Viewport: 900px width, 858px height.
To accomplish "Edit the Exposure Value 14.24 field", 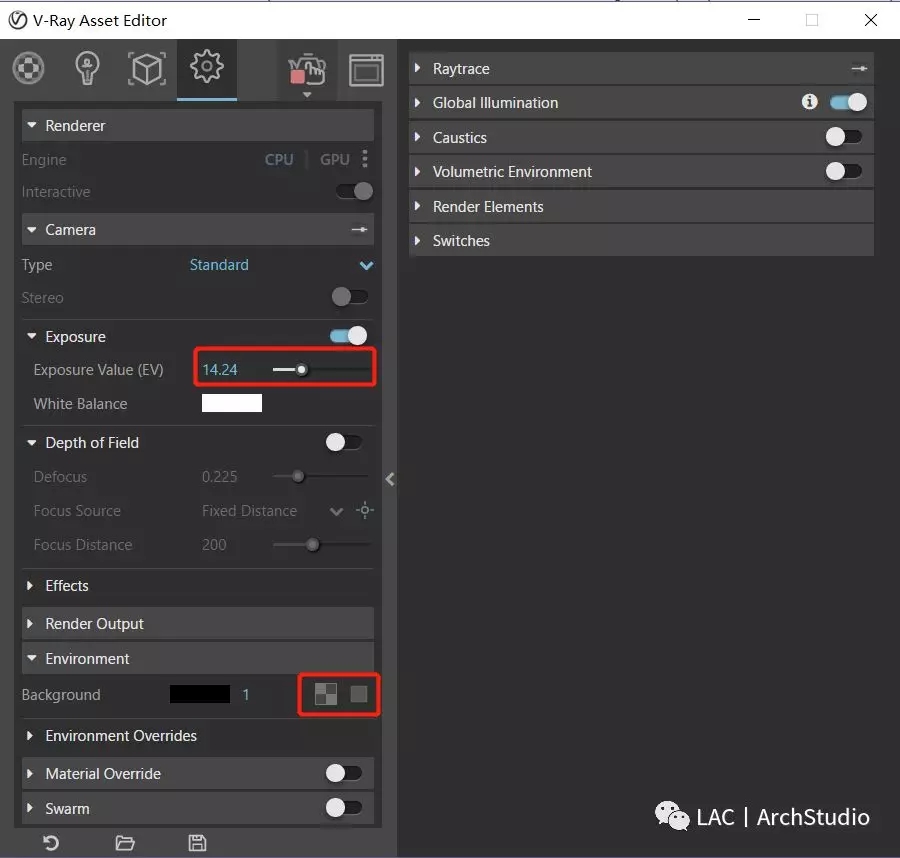I will (220, 370).
